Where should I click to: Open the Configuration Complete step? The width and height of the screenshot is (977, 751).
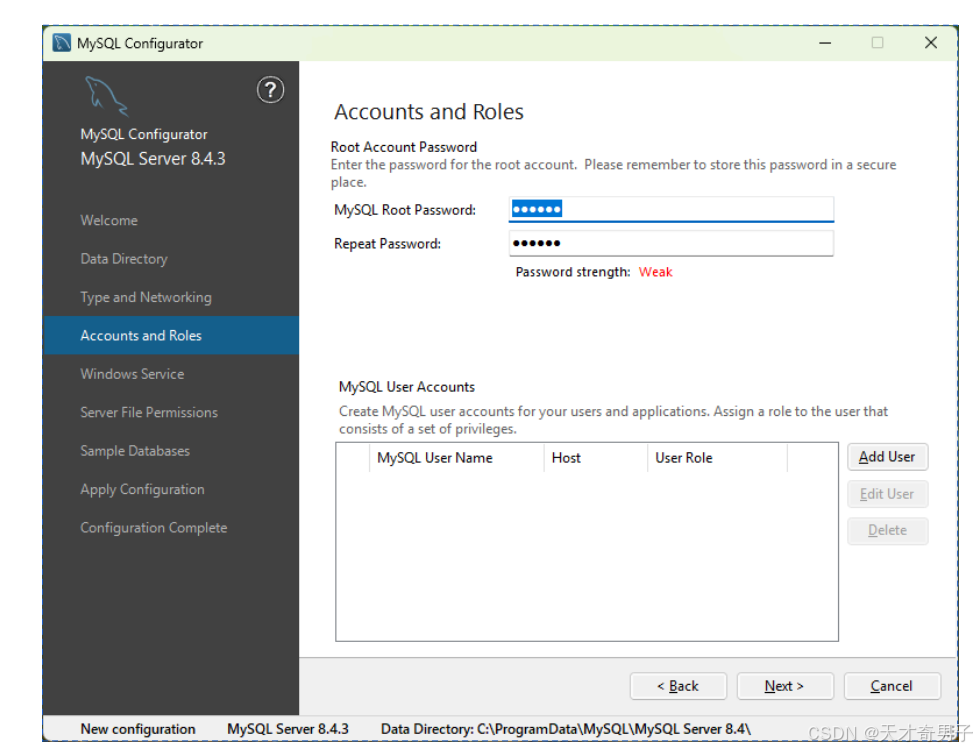[153, 527]
